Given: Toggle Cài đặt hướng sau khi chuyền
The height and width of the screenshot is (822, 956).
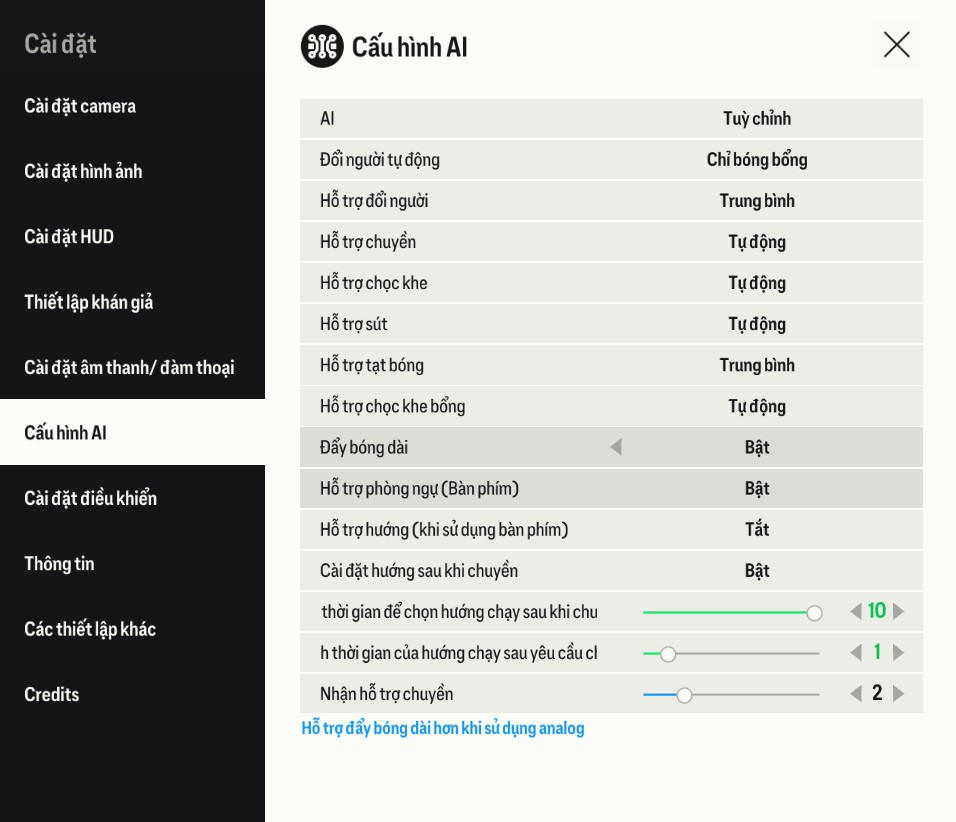Looking at the screenshot, I should pos(757,570).
